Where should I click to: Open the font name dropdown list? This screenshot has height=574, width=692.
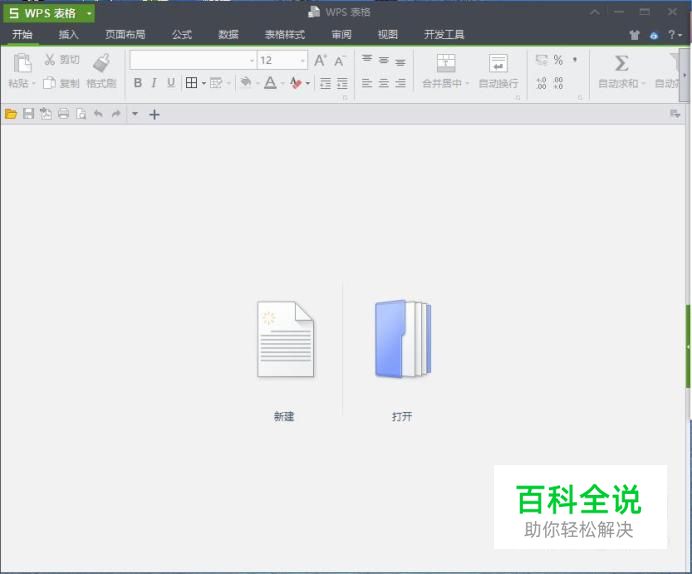point(252,61)
